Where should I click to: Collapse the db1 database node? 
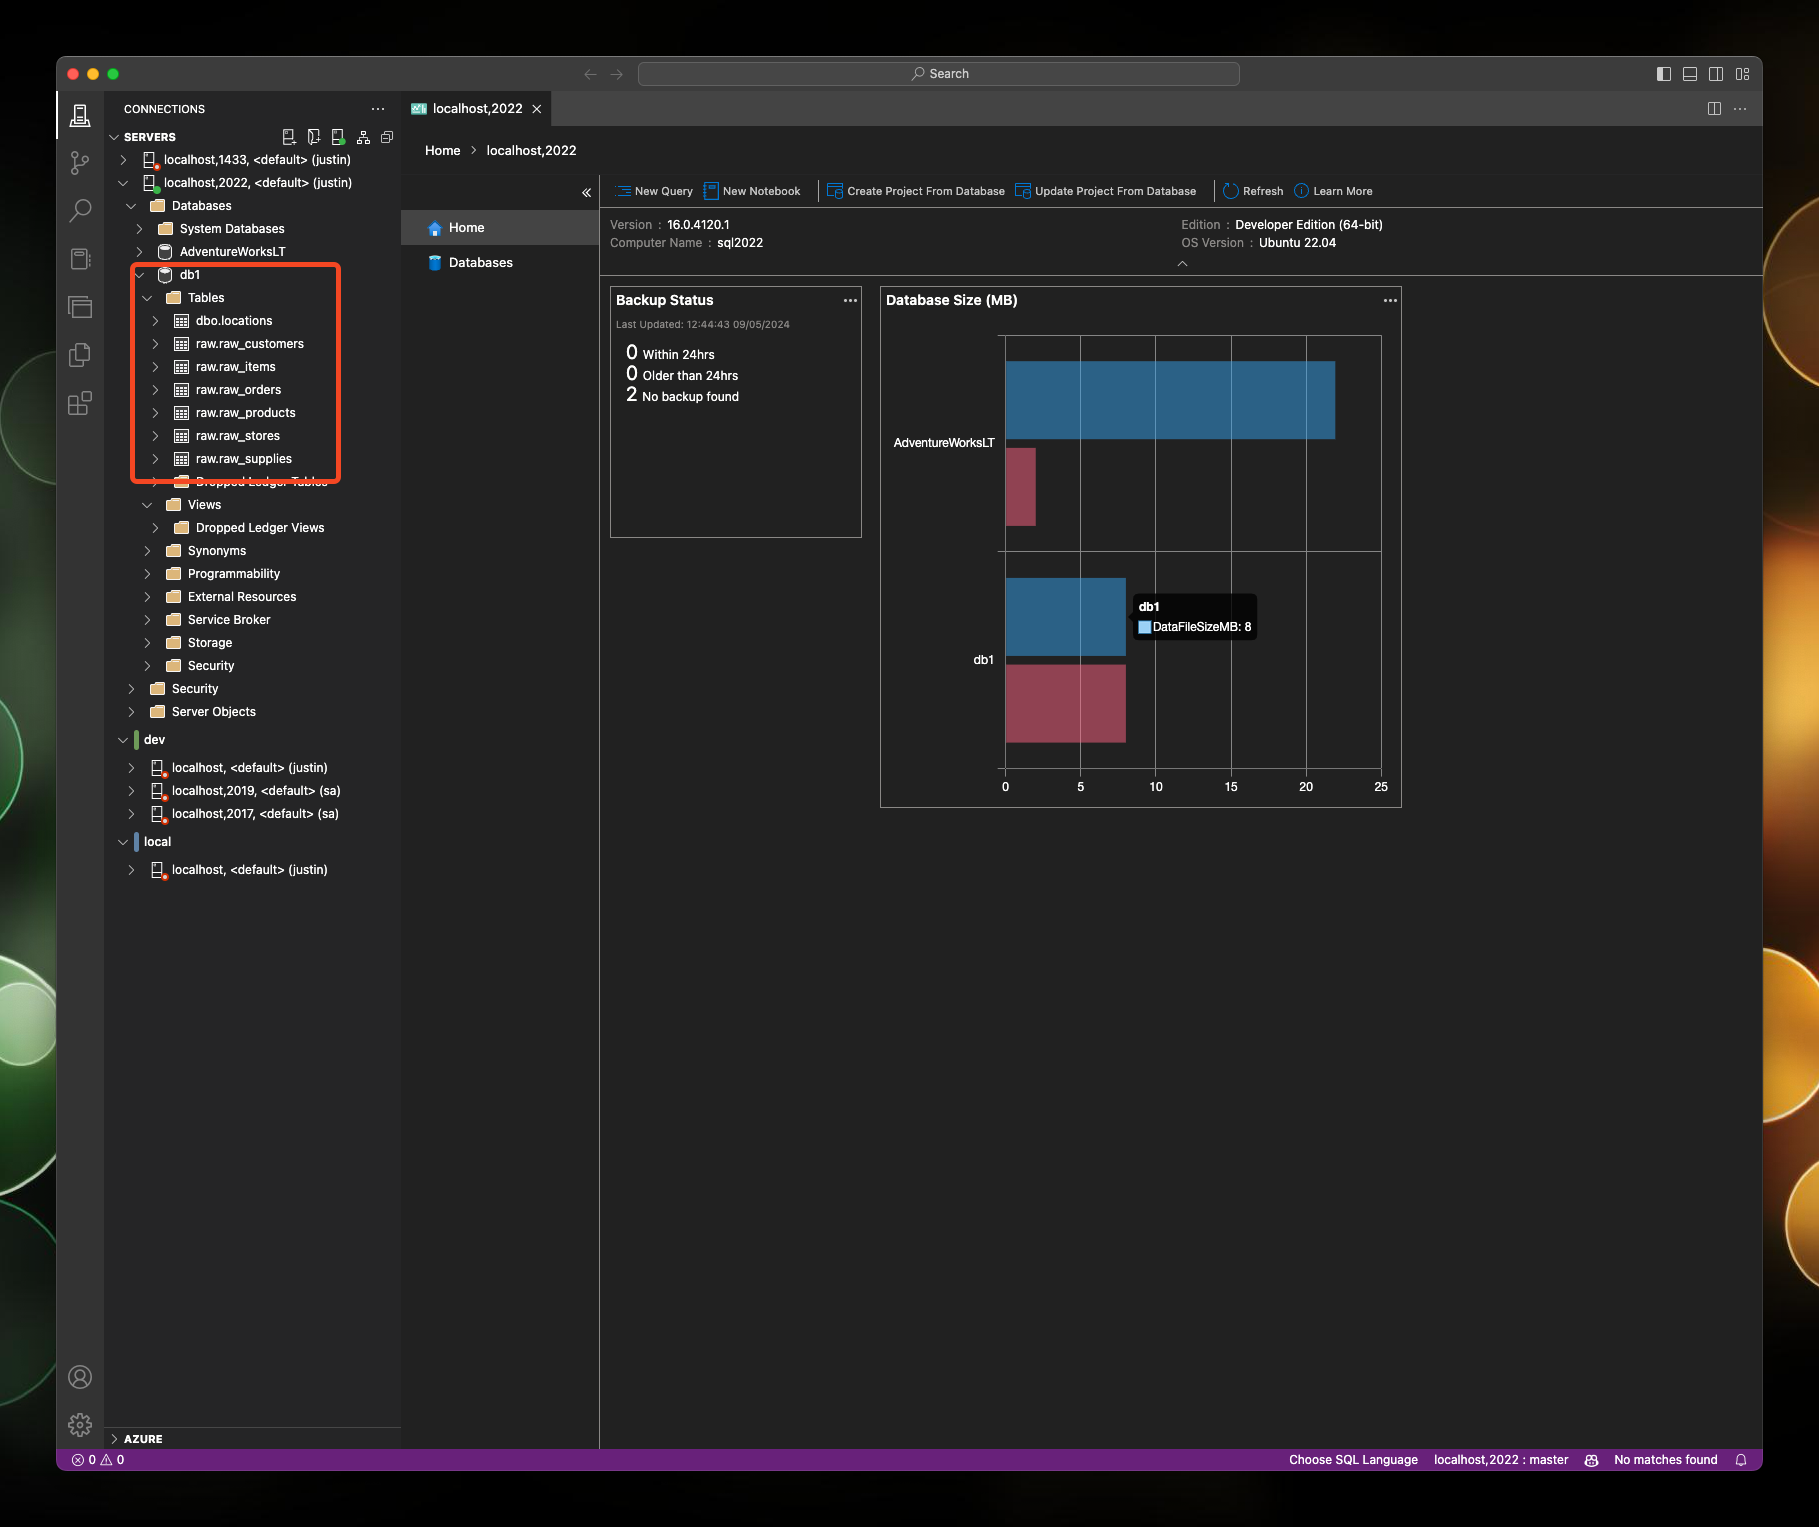139,275
